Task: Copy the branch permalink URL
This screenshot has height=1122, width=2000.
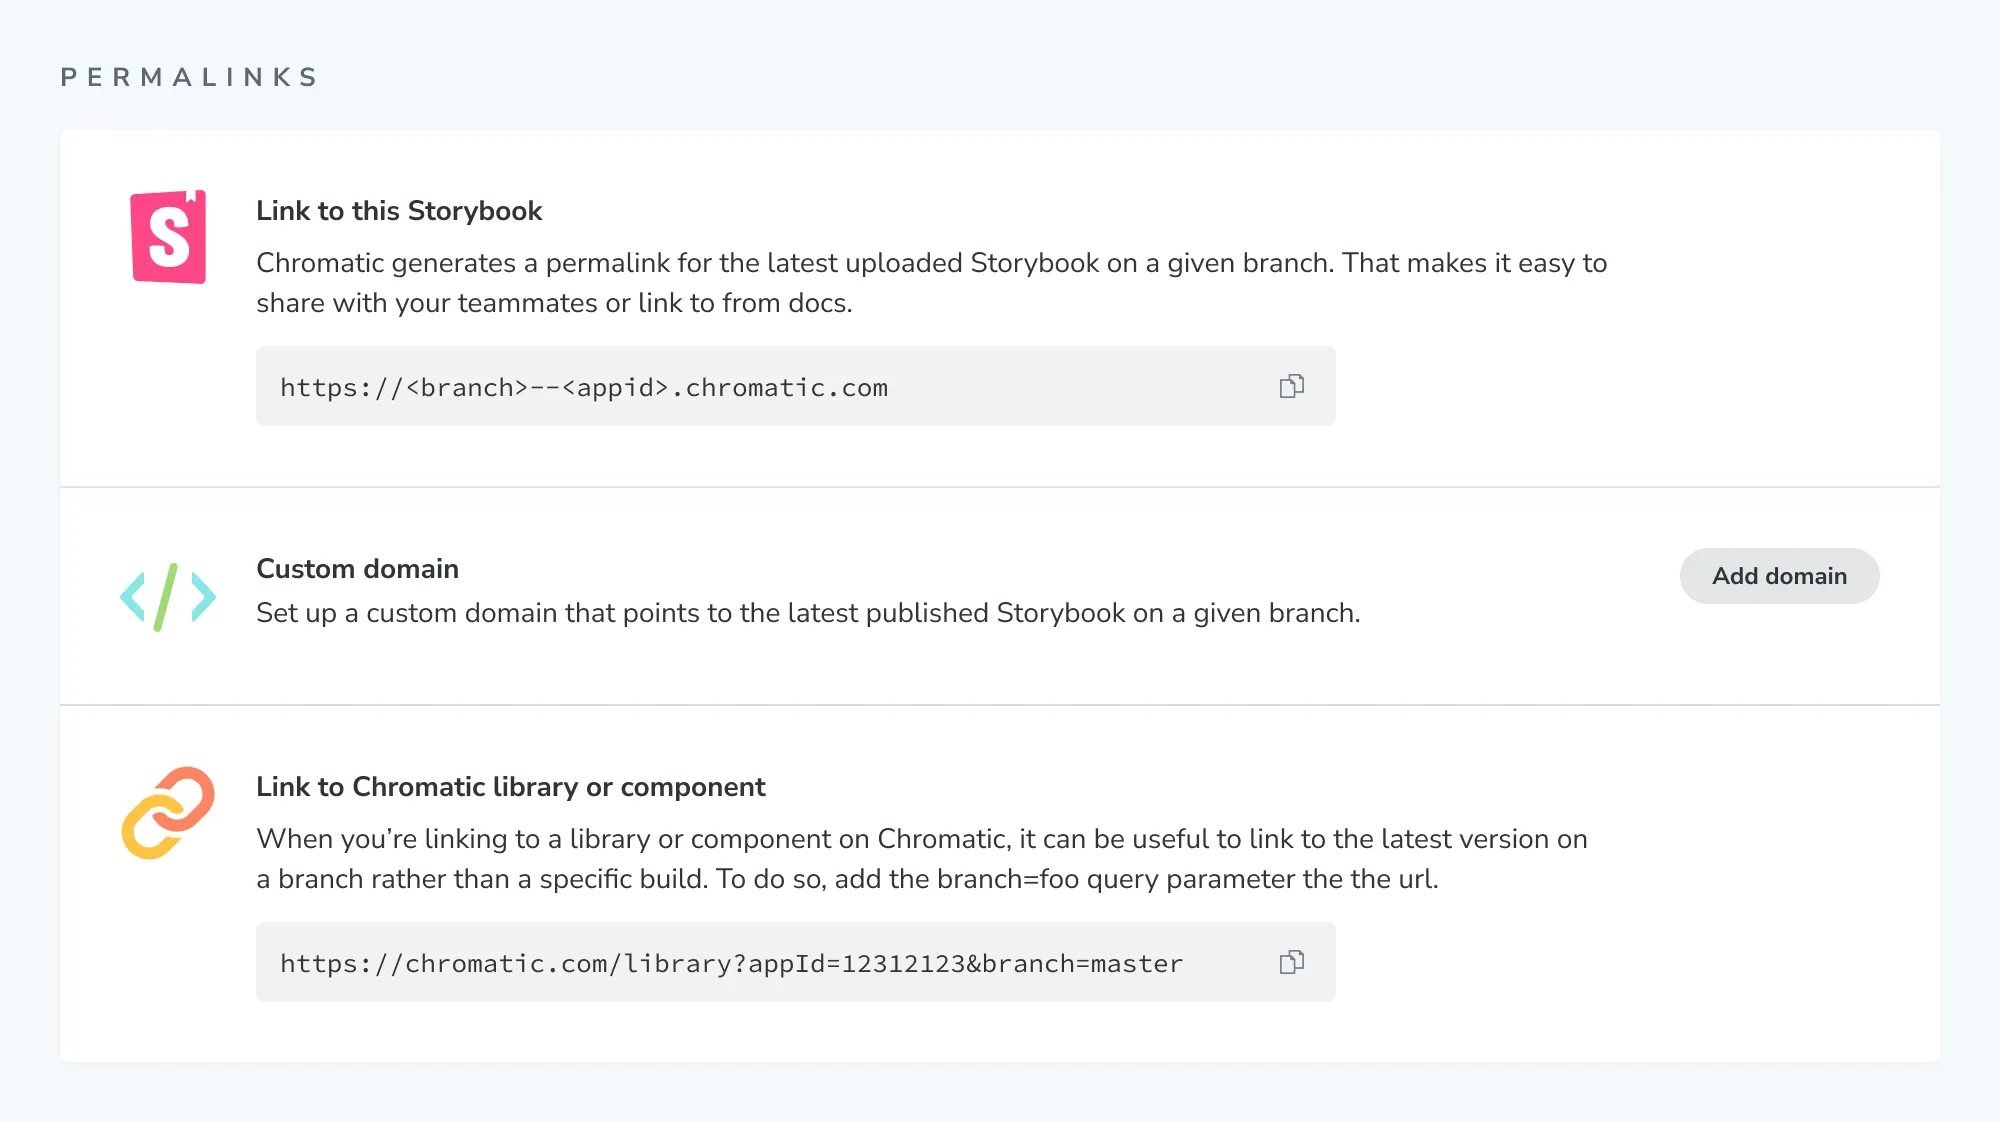Action: pos(1292,386)
